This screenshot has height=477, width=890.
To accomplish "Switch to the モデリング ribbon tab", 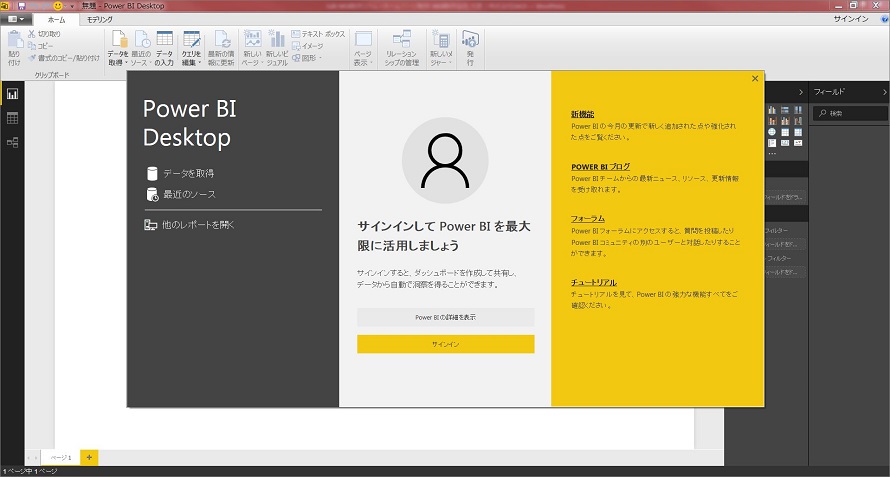I will click(x=99, y=19).
